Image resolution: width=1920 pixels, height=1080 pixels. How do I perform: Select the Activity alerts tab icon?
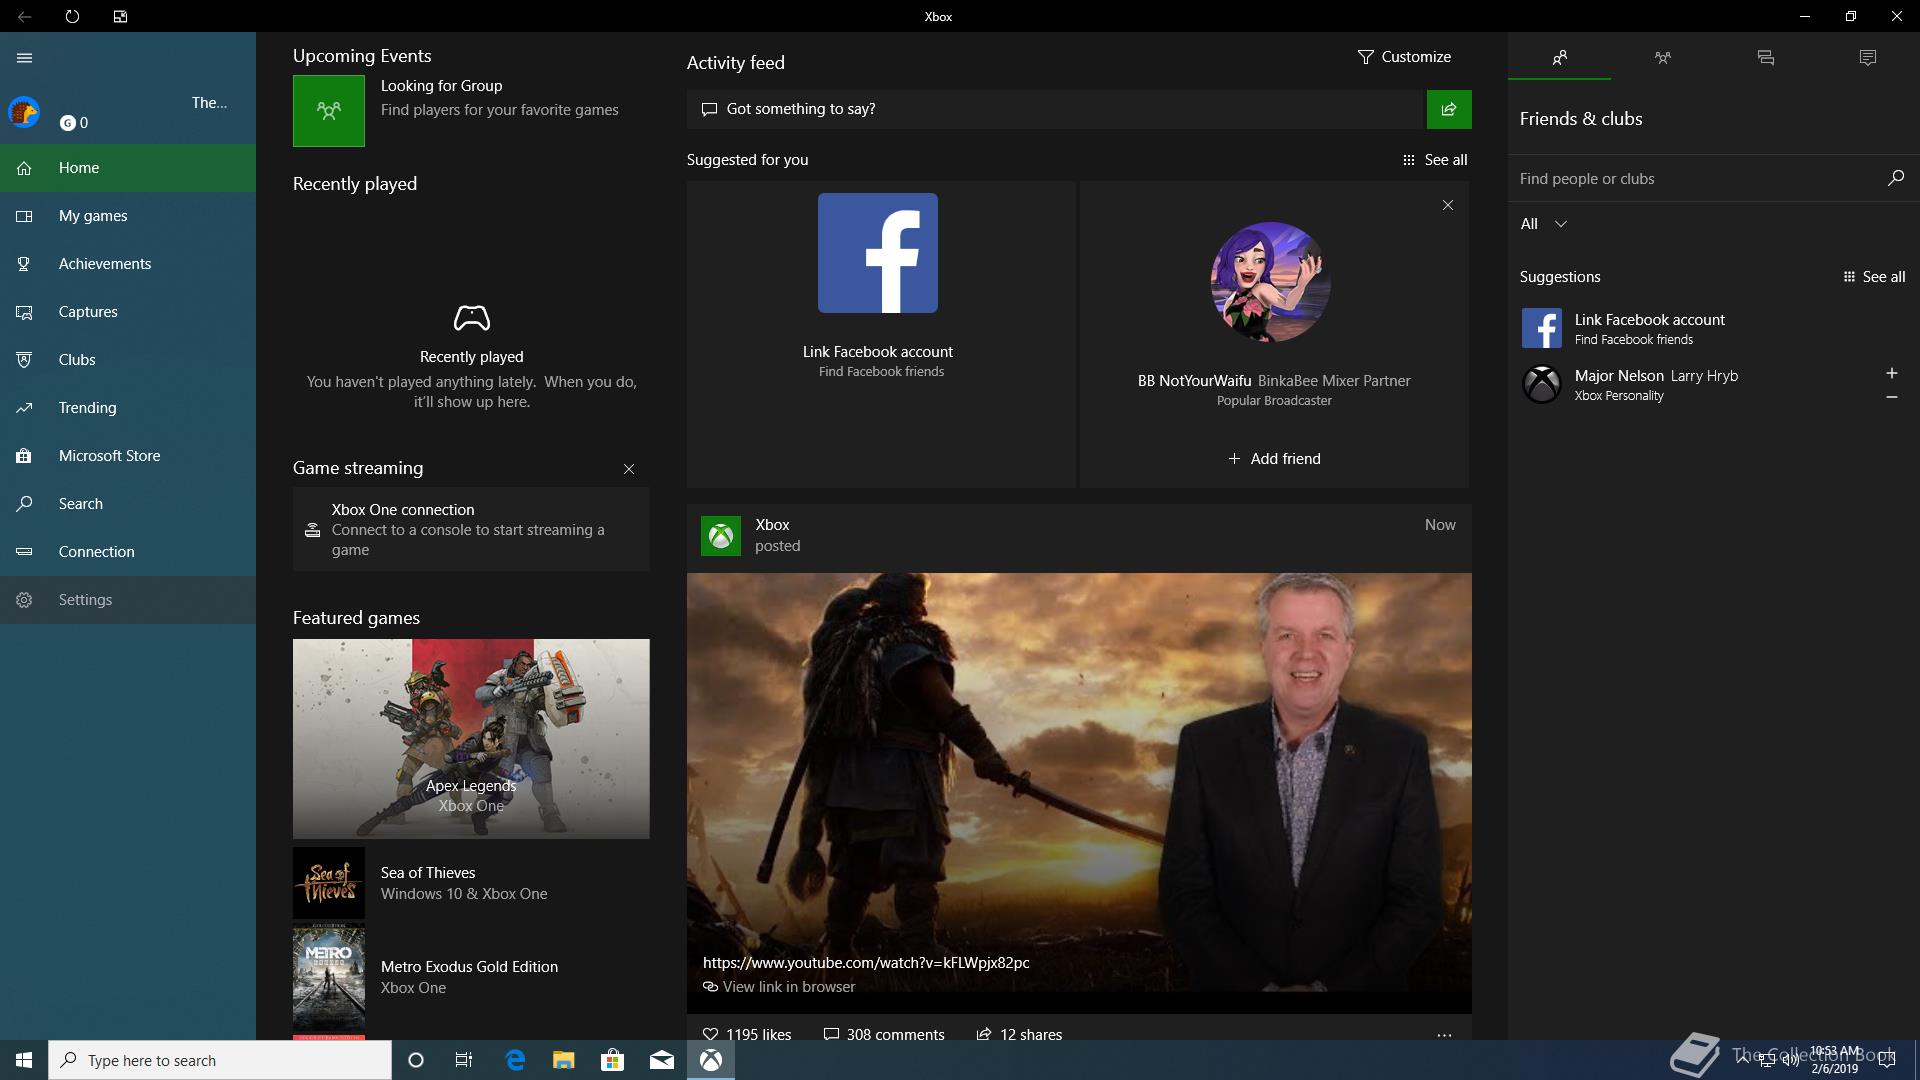pos(1867,57)
